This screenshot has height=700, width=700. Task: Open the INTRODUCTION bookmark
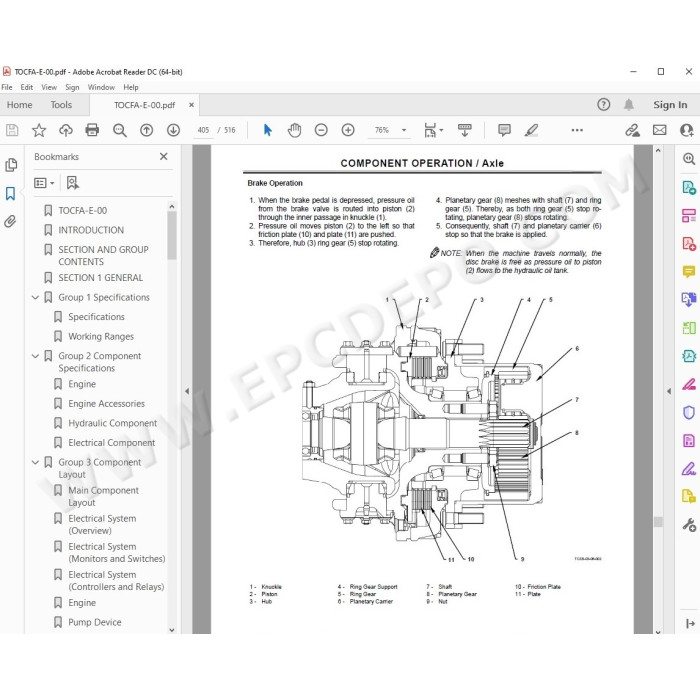pos(91,230)
